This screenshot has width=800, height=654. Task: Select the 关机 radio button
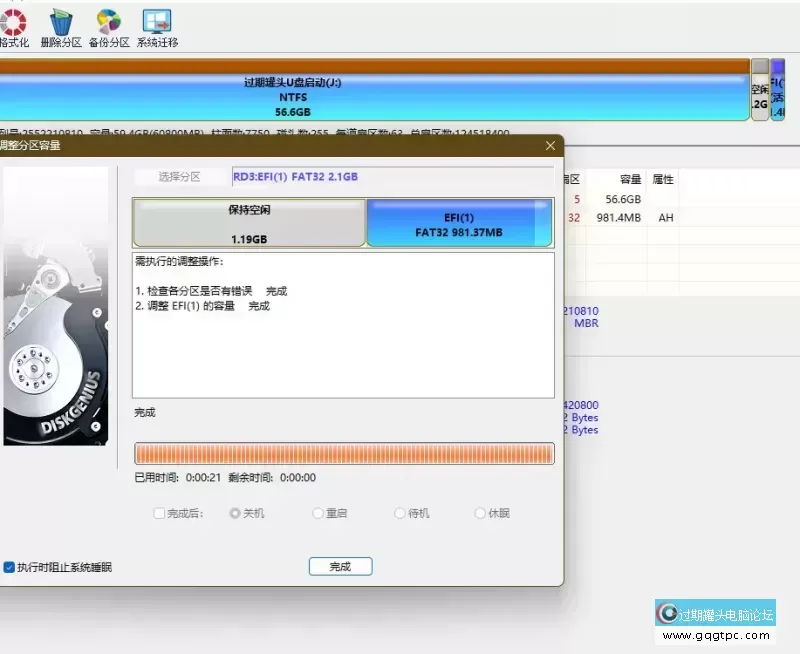point(235,513)
